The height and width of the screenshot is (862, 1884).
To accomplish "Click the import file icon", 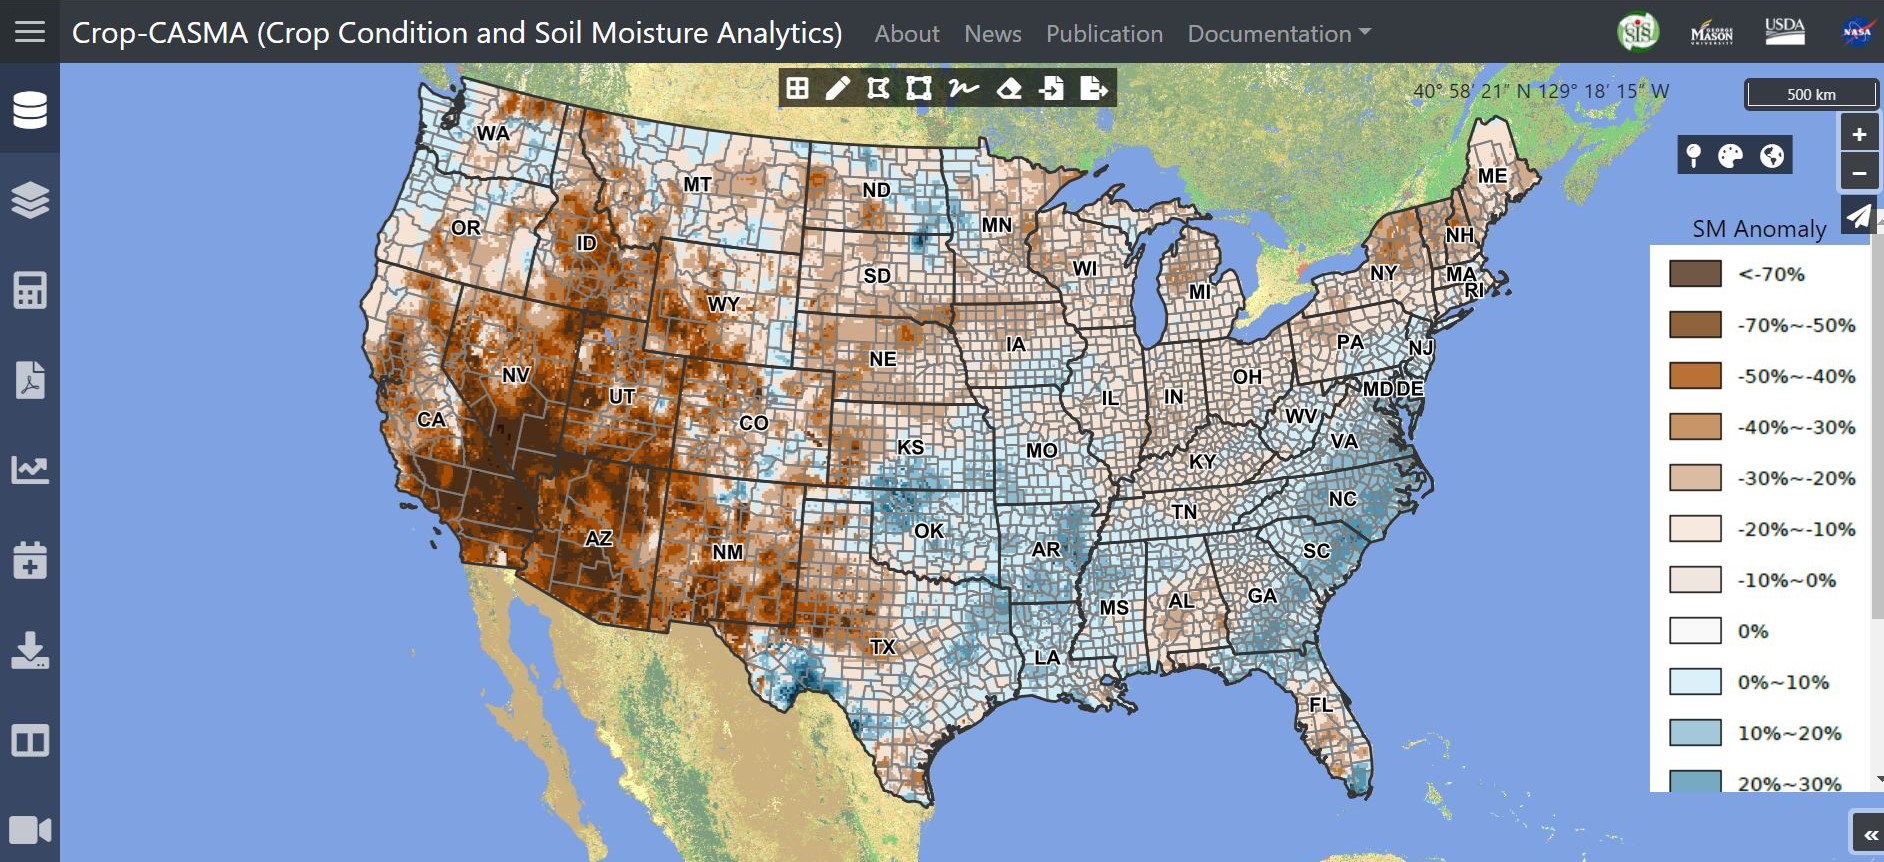I will tap(1051, 89).
